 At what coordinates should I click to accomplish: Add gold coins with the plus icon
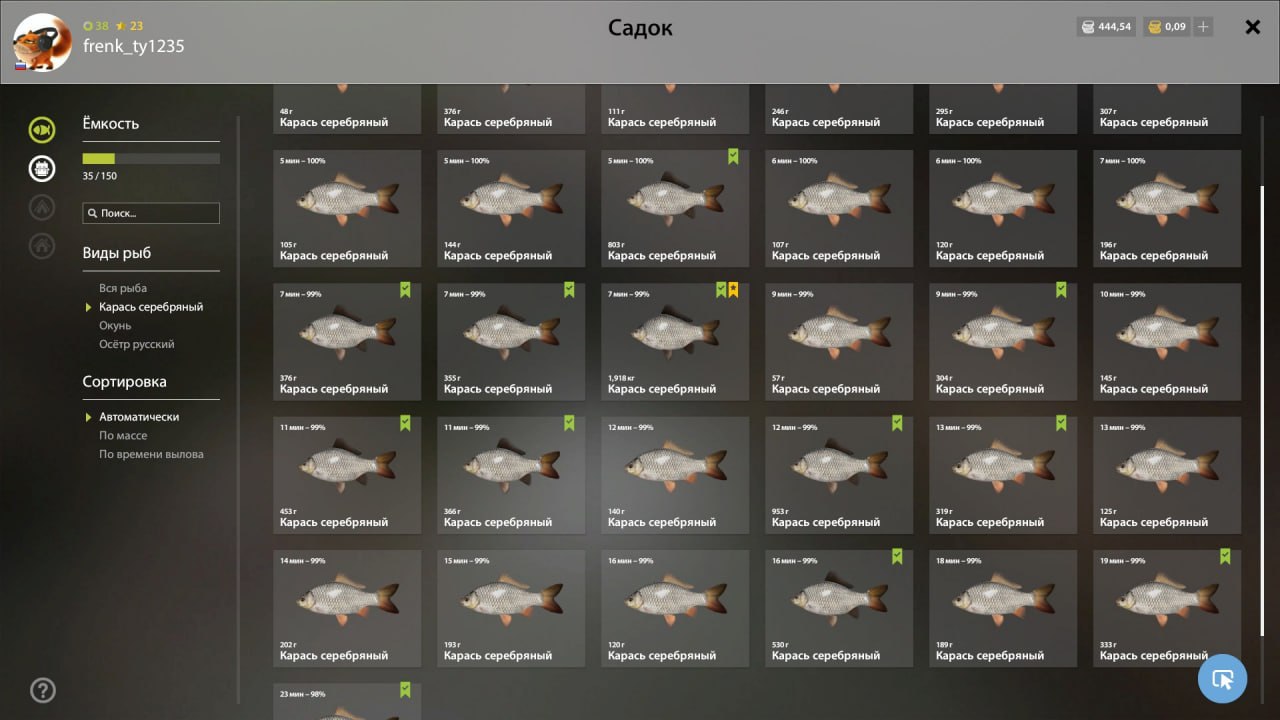click(x=1203, y=27)
